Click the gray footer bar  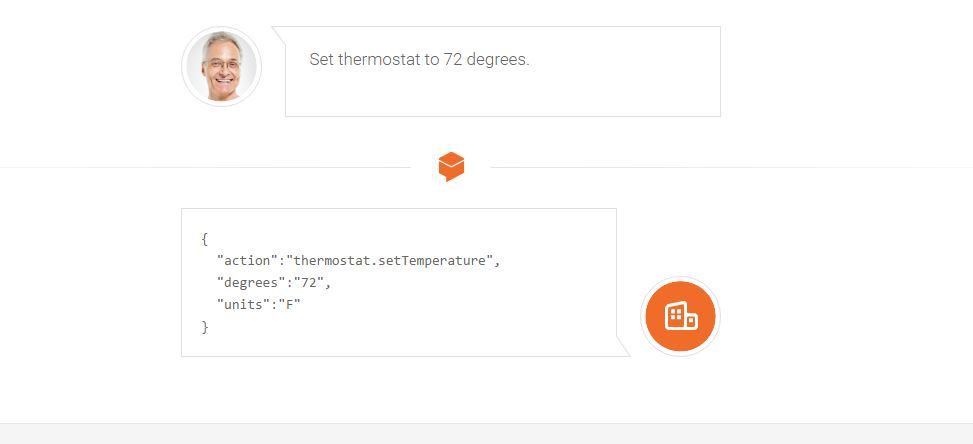(x=486, y=434)
